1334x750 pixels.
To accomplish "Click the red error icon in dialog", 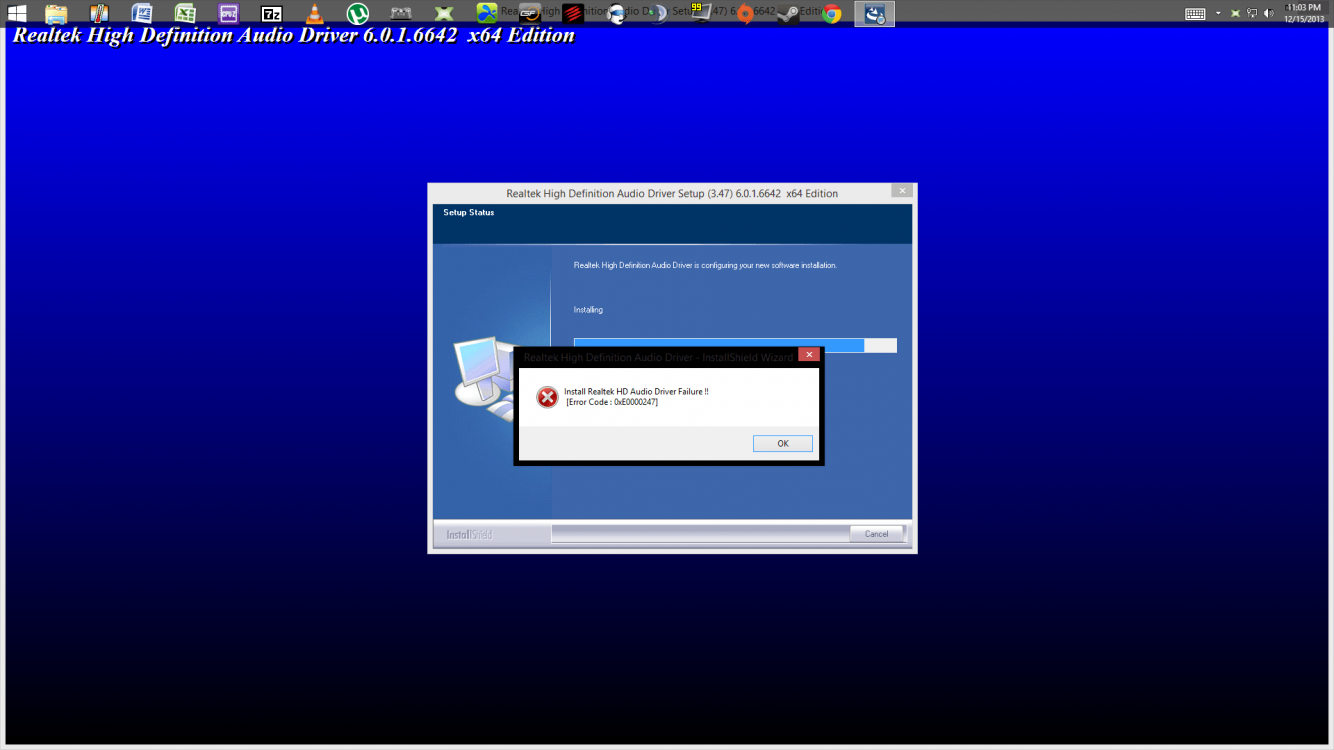I will 547,397.
